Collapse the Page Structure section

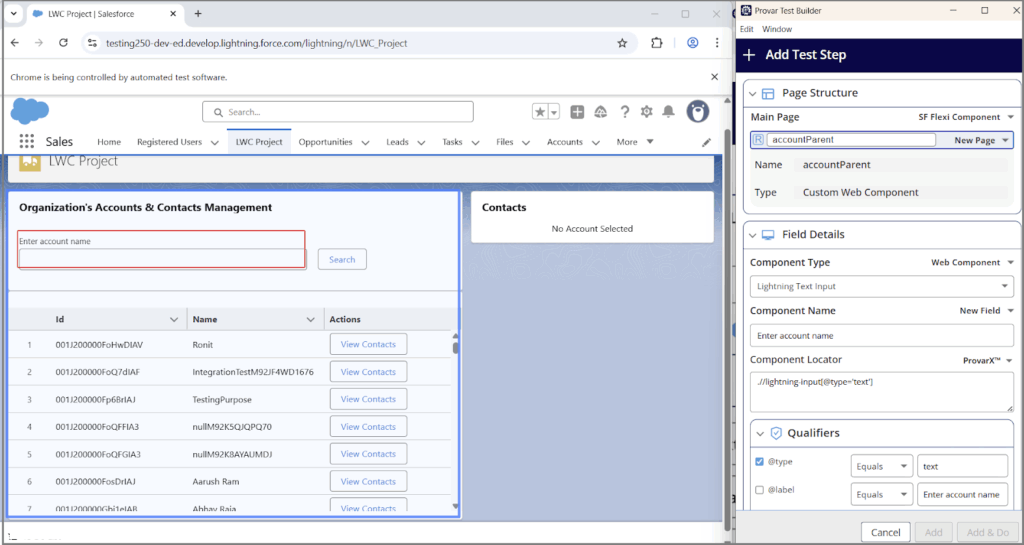753,93
